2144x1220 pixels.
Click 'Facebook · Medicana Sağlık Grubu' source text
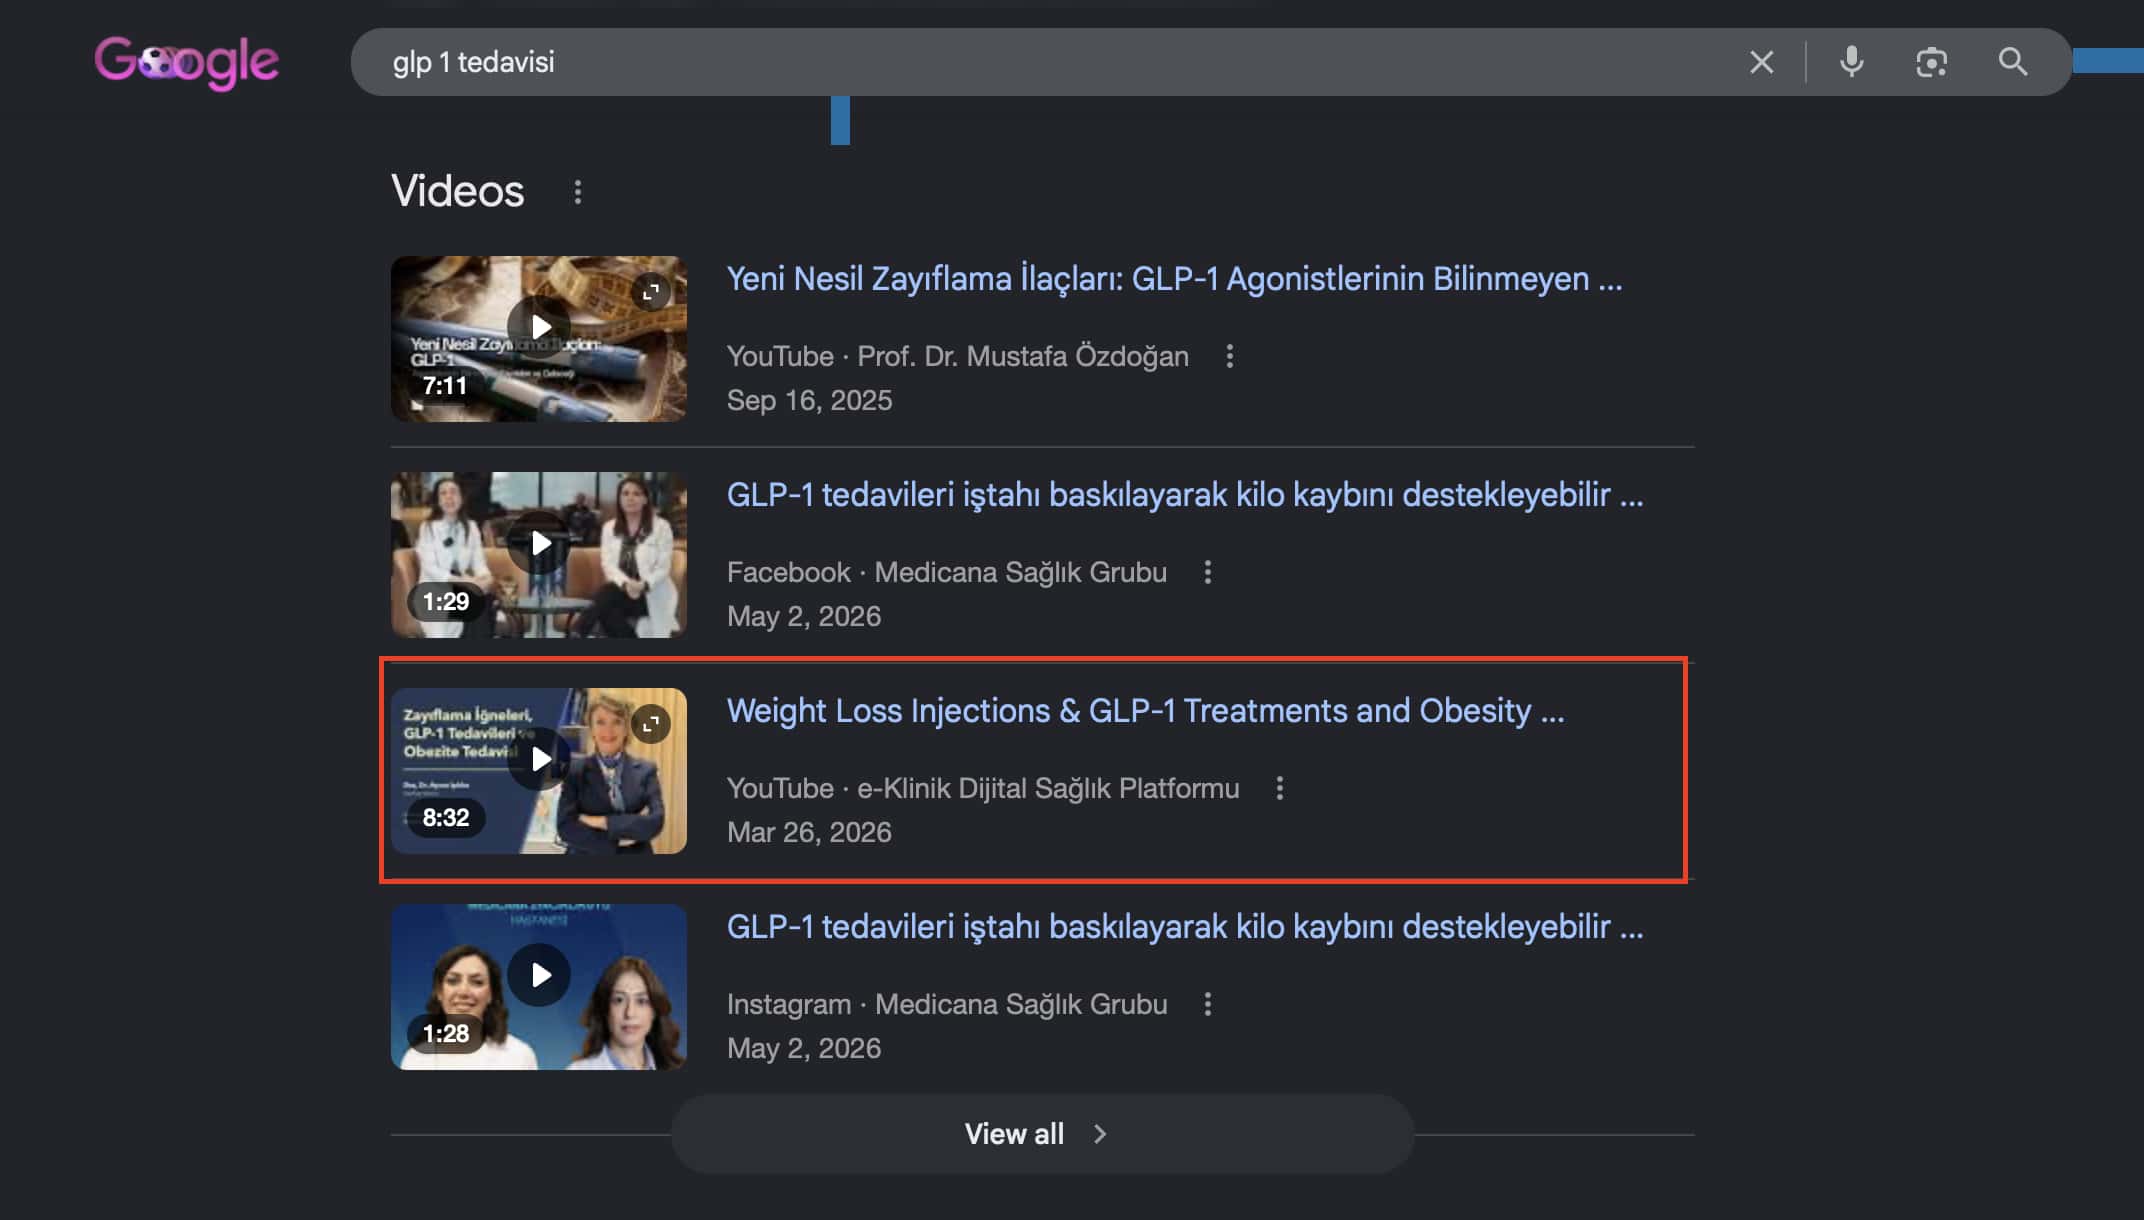click(947, 572)
